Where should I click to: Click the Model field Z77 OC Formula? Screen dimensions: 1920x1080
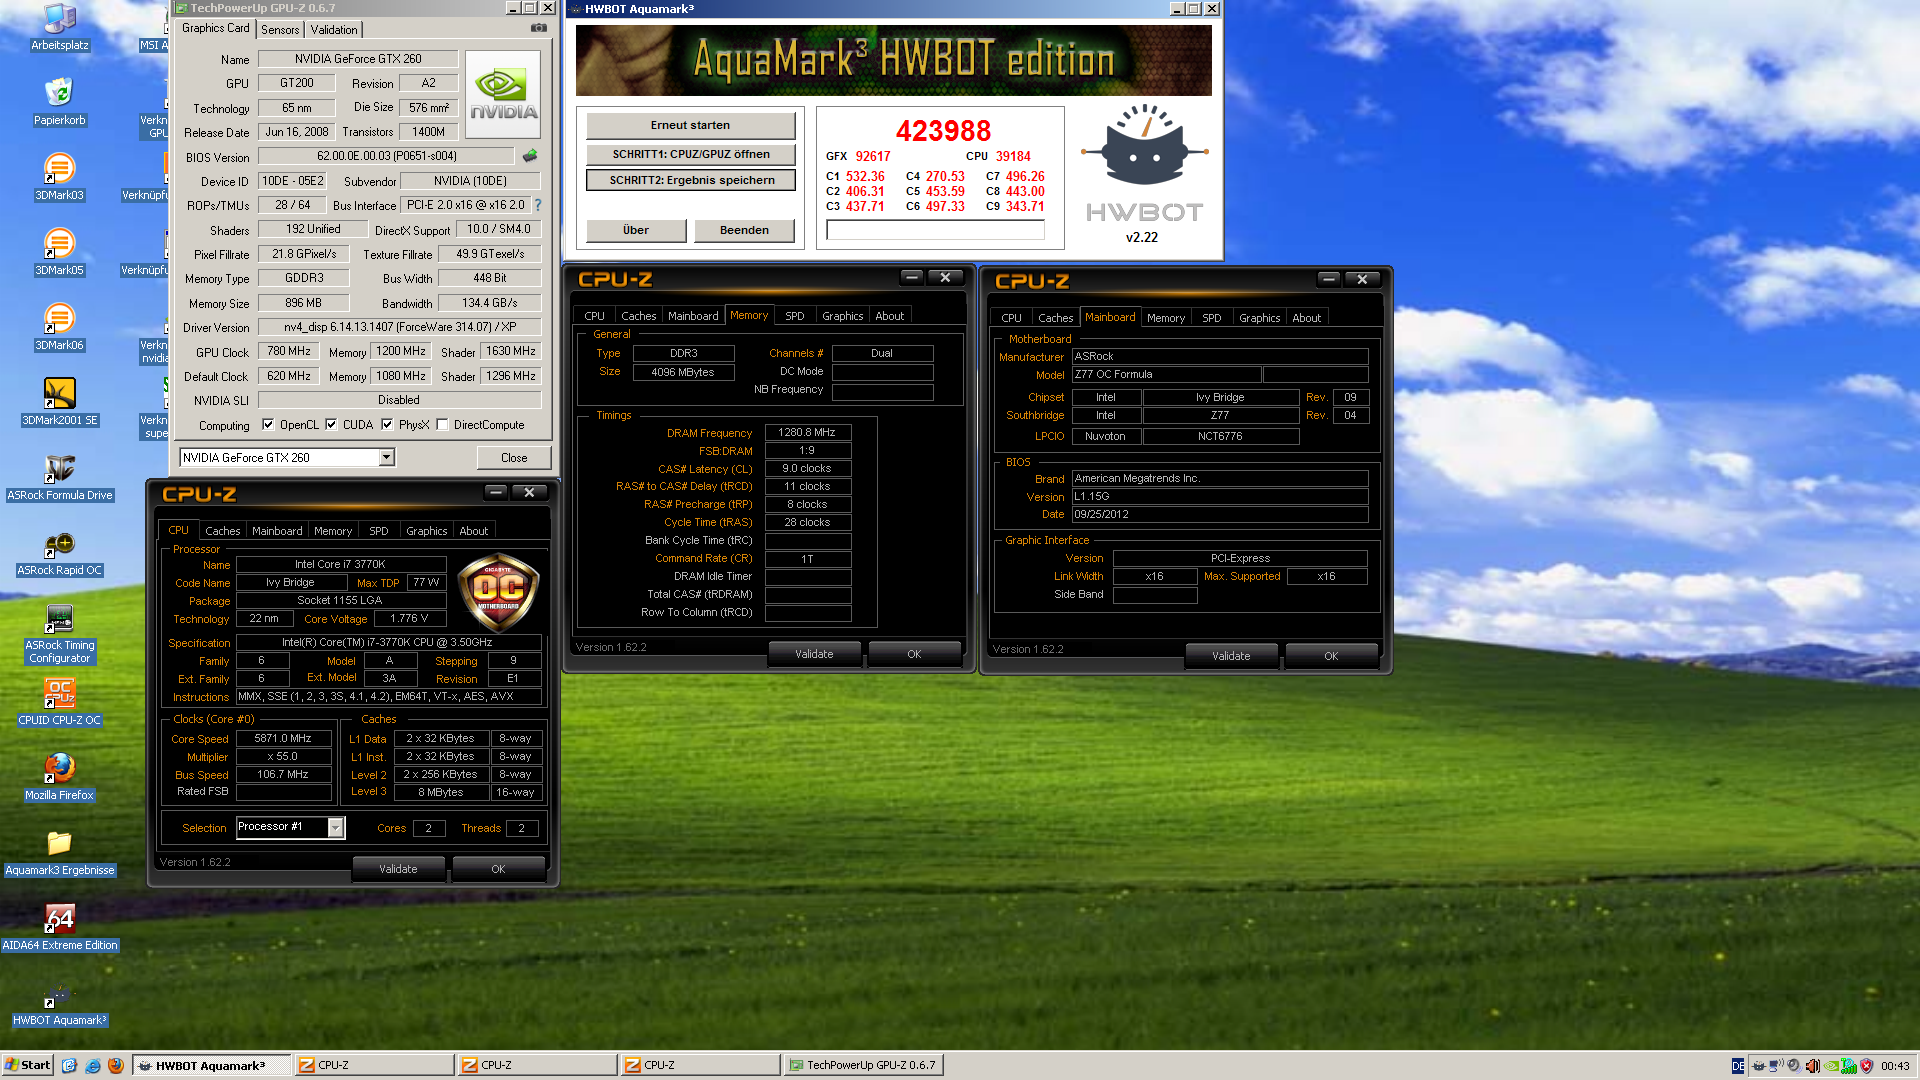click(1165, 375)
